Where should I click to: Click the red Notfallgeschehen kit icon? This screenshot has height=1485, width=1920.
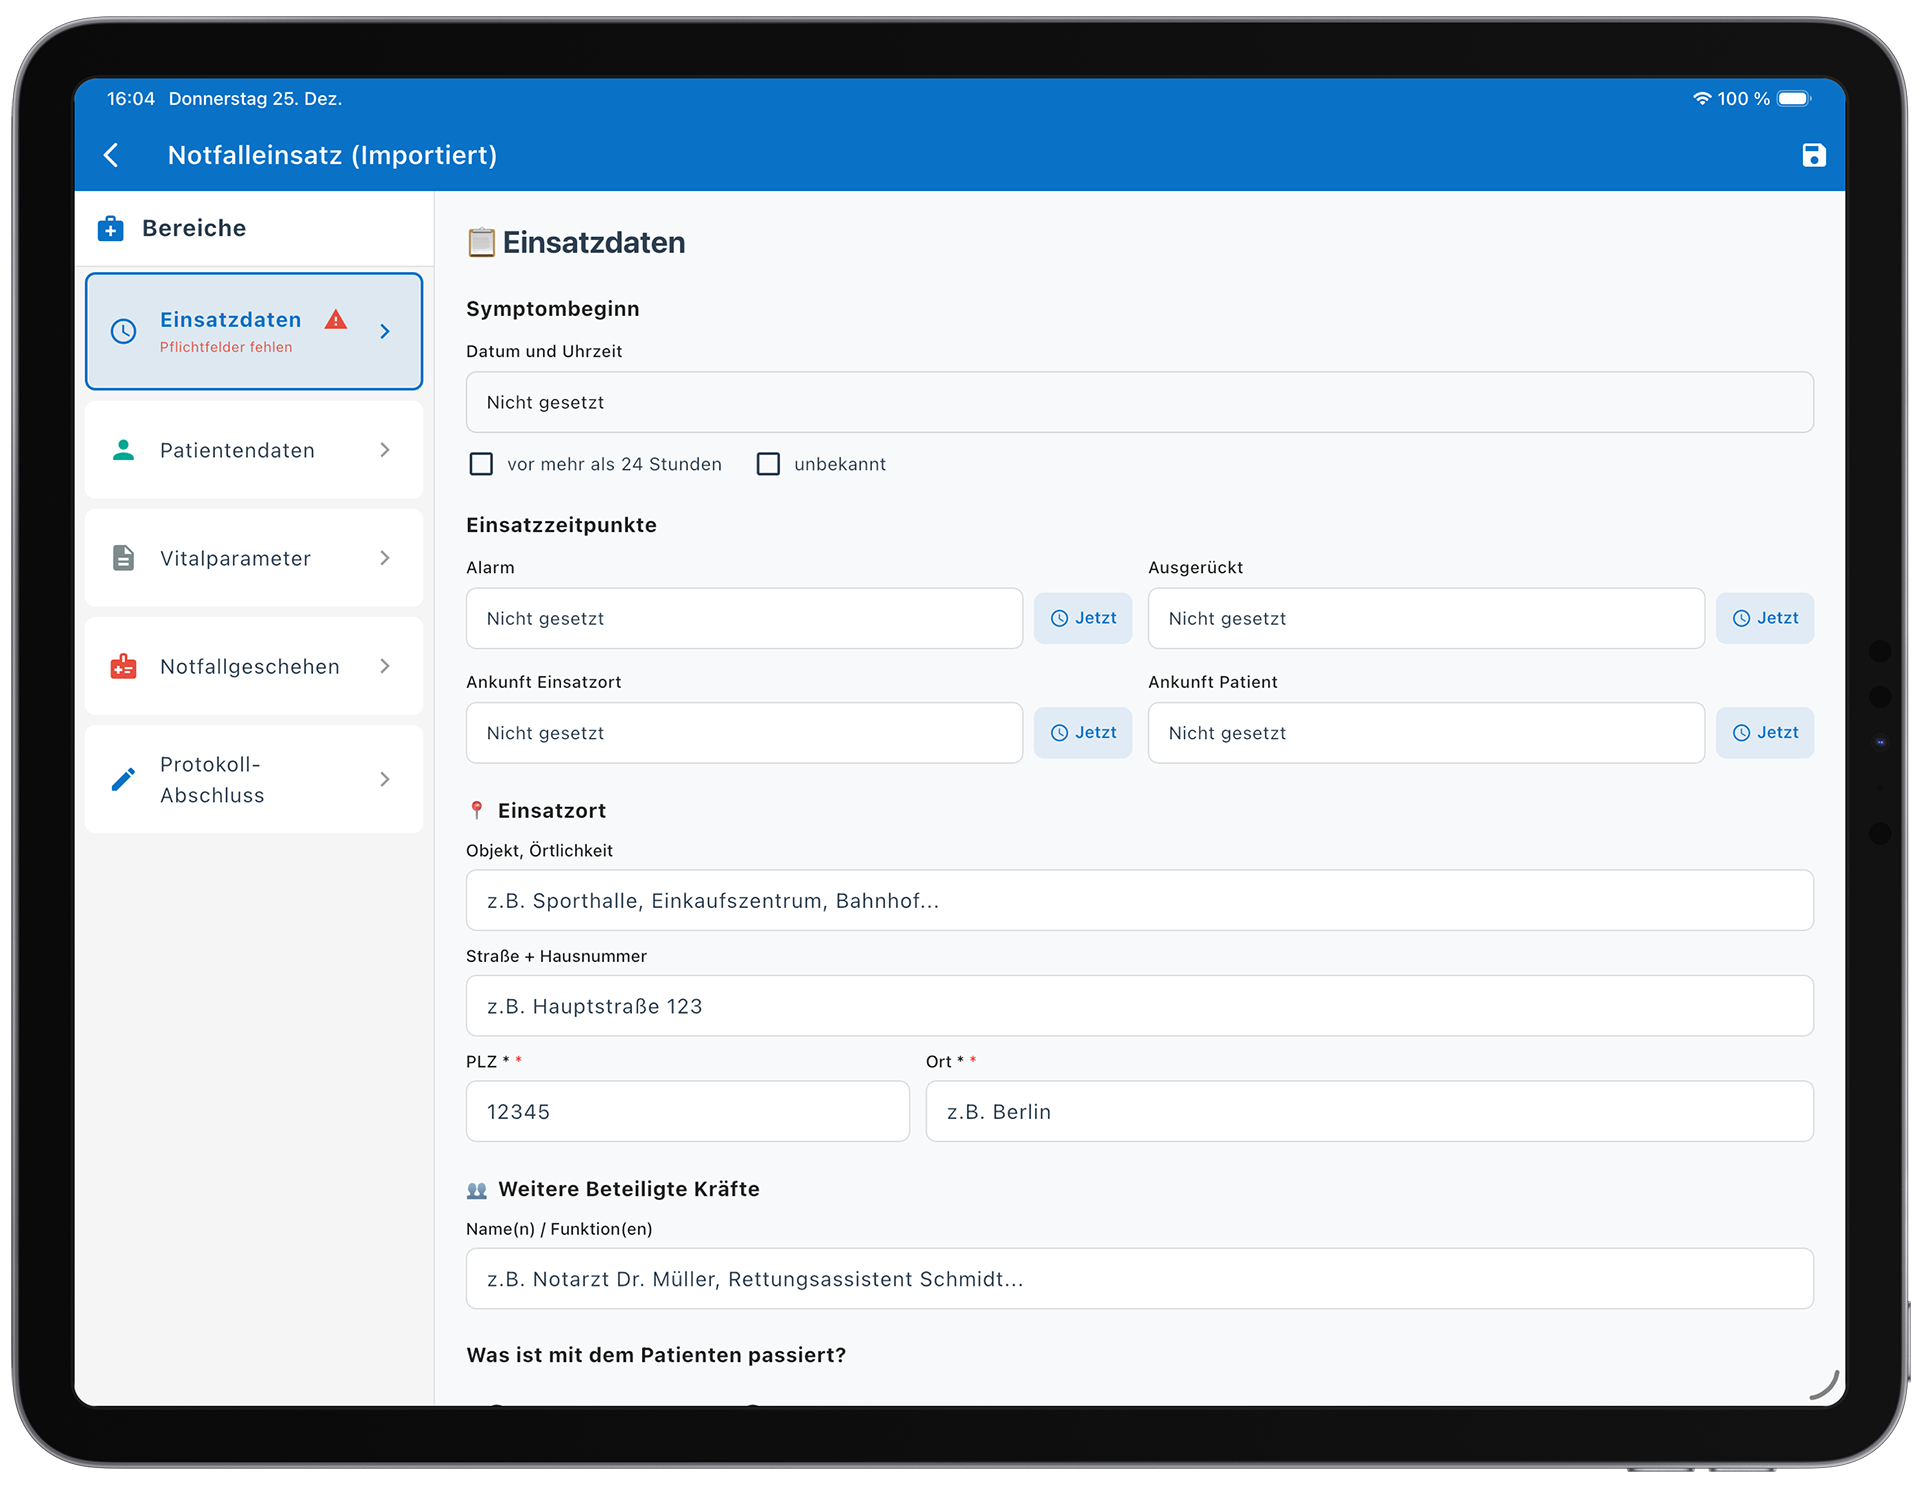point(124,666)
